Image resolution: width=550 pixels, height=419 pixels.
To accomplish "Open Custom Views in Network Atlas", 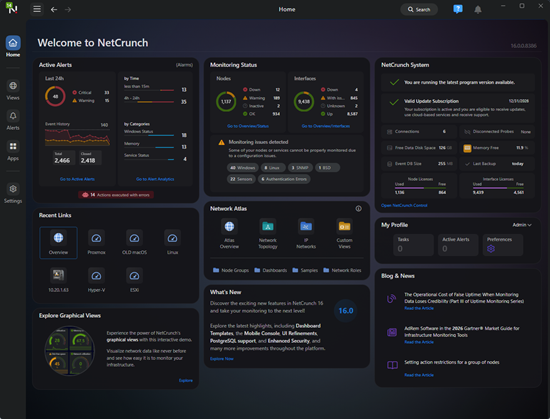I will (x=344, y=234).
